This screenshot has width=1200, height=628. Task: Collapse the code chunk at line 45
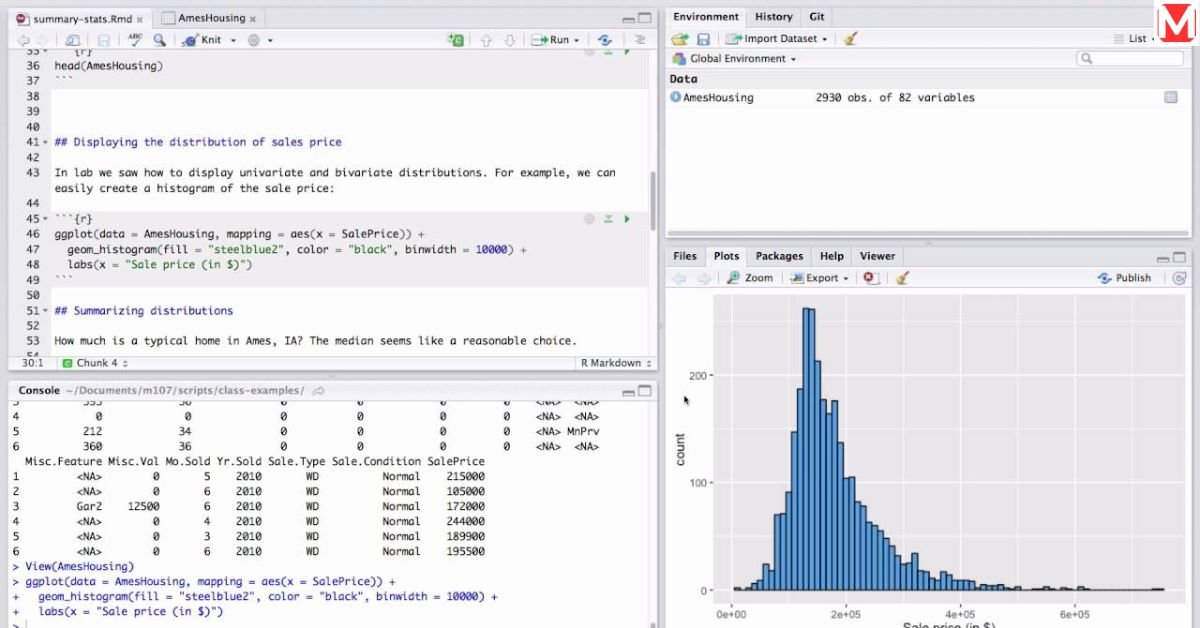click(45, 219)
